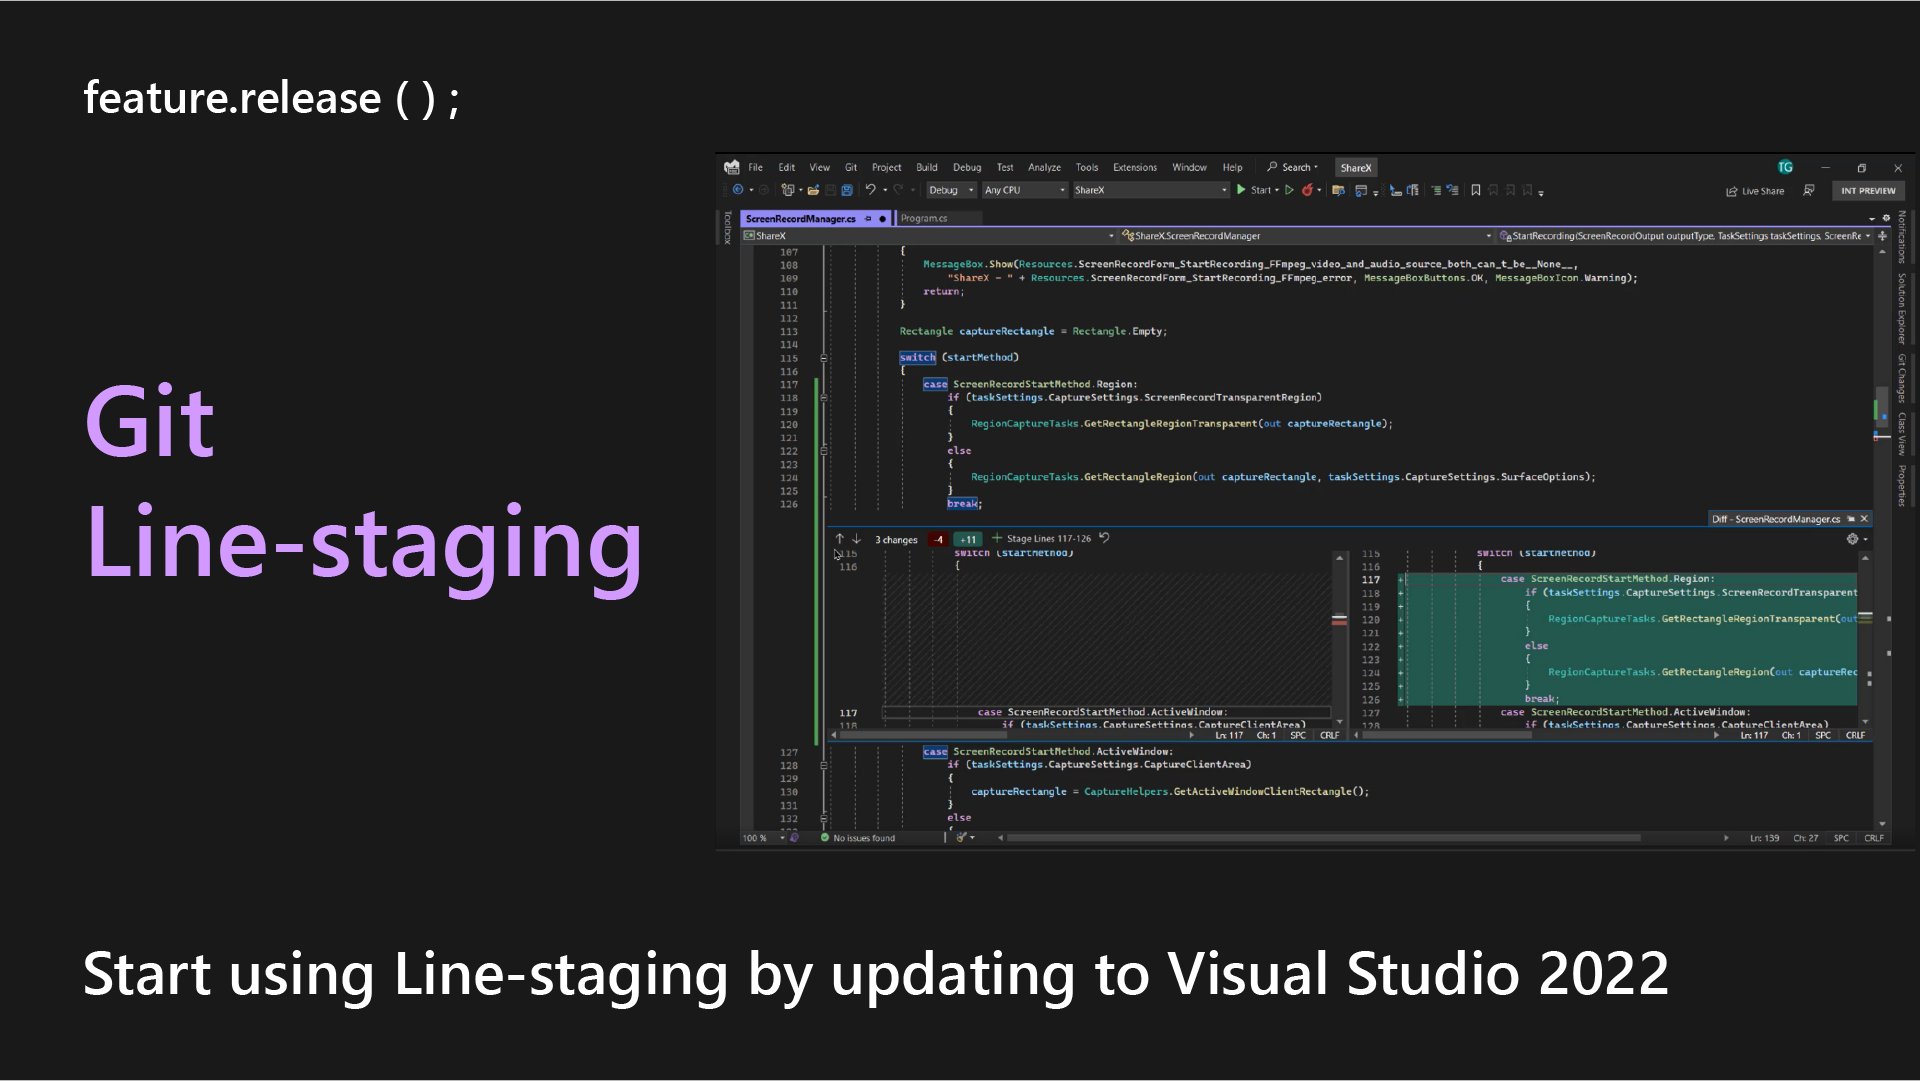Open the Git menu
Viewport: 1920px width, 1081px height.
[x=851, y=168]
